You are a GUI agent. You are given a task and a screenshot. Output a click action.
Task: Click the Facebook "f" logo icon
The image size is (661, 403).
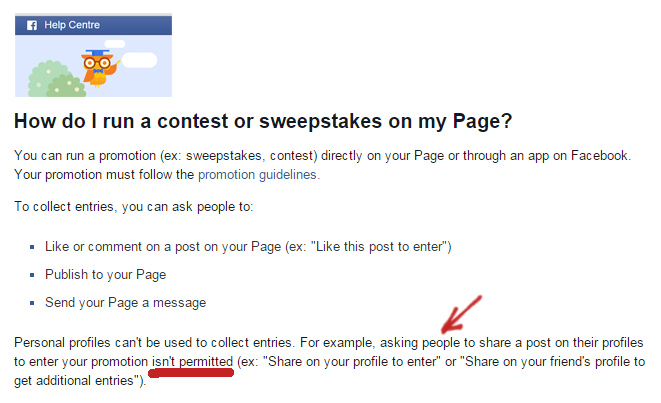pyautogui.click(x=30, y=23)
